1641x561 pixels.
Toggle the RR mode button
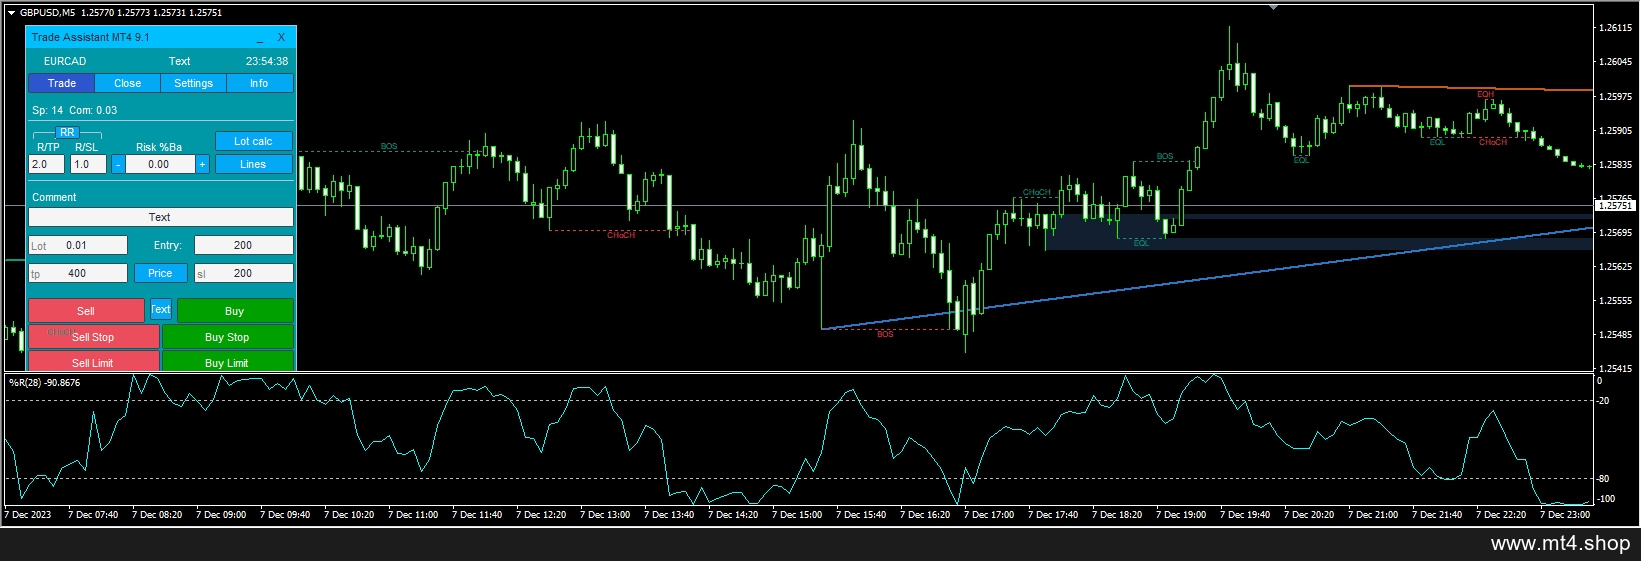tap(67, 132)
